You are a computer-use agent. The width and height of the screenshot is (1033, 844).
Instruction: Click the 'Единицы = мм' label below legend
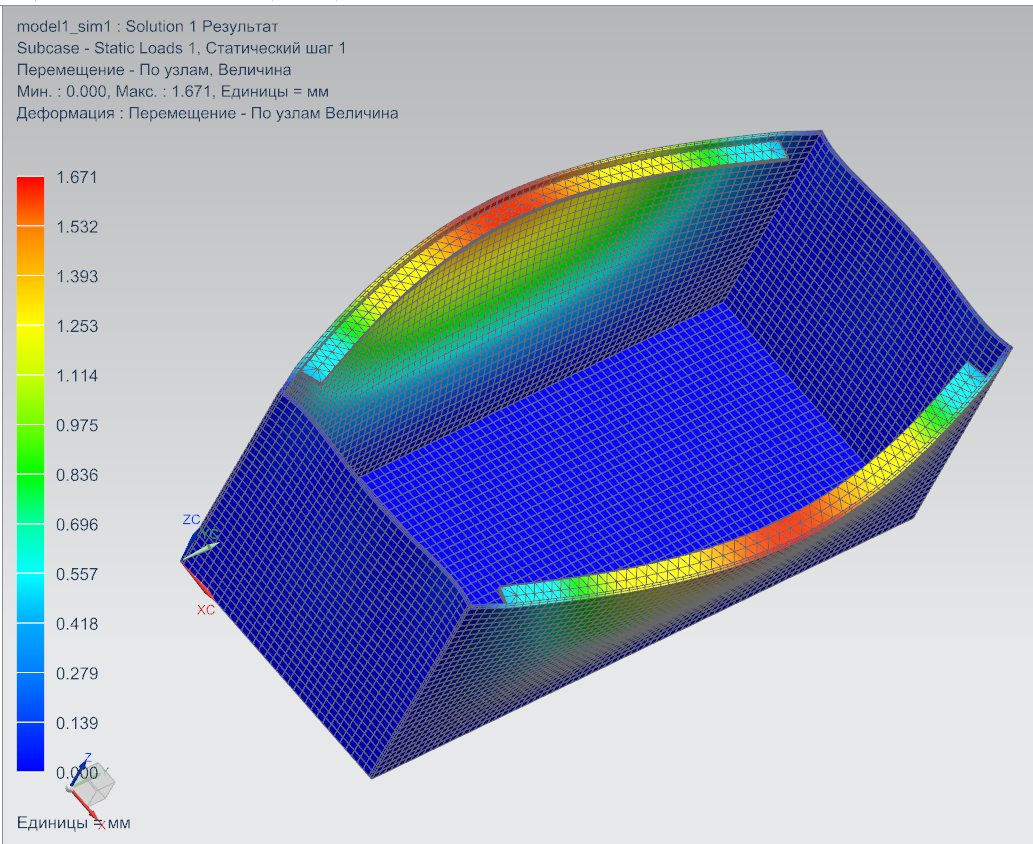coord(73,823)
